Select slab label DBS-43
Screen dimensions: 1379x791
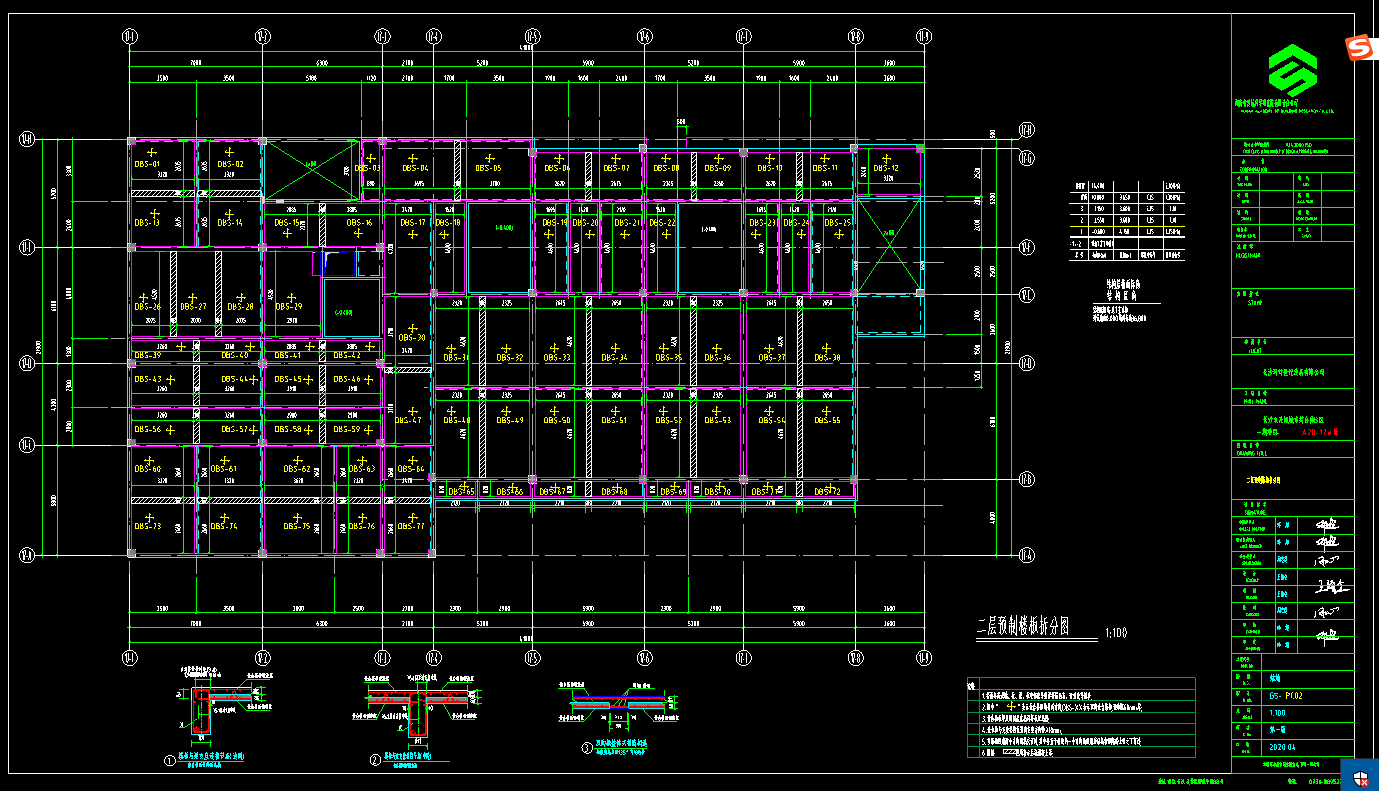pos(147,379)
